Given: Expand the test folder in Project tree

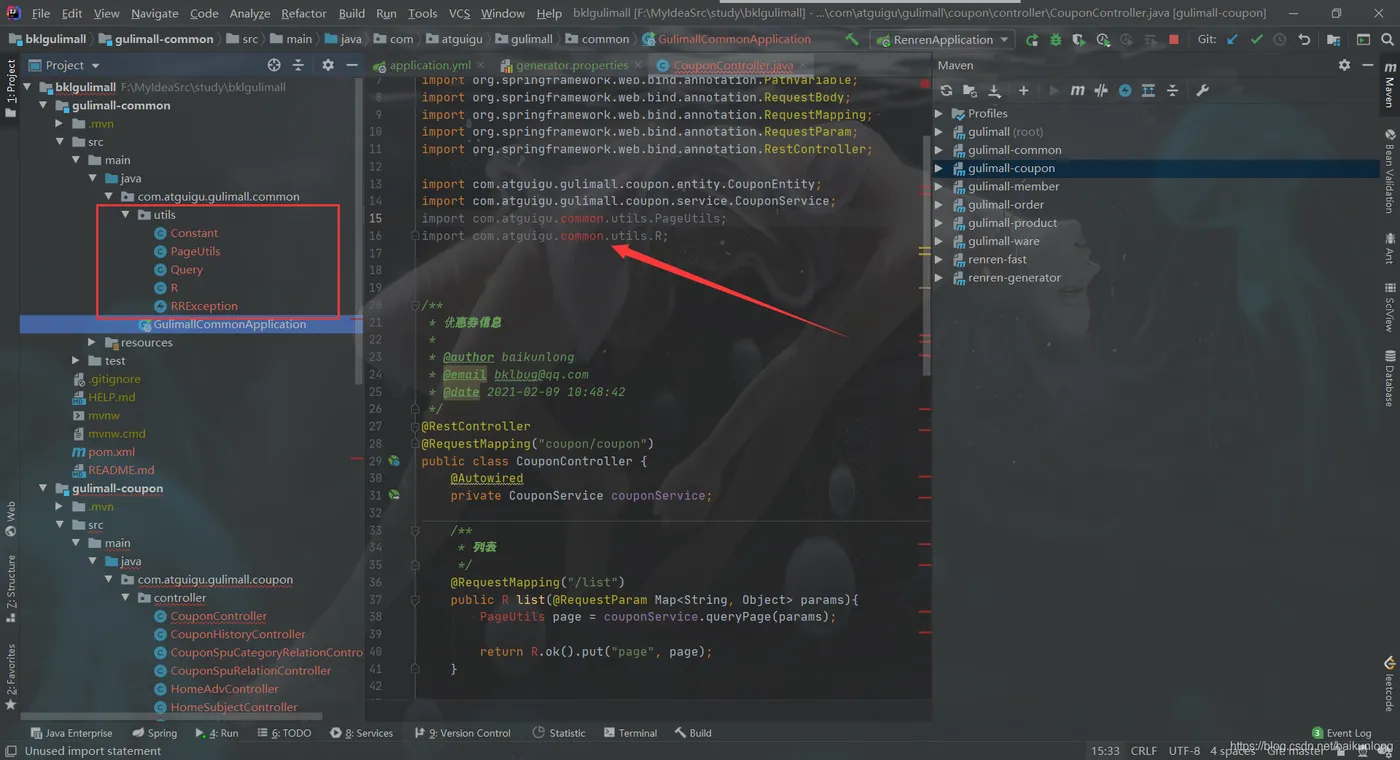Looking at the screenshot, I should (76, 361).
